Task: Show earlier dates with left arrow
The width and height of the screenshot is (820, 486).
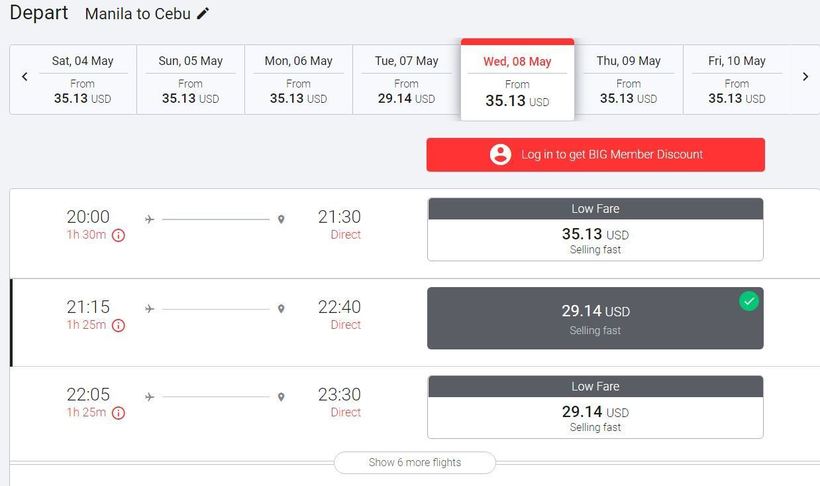Action: point(25,77)
